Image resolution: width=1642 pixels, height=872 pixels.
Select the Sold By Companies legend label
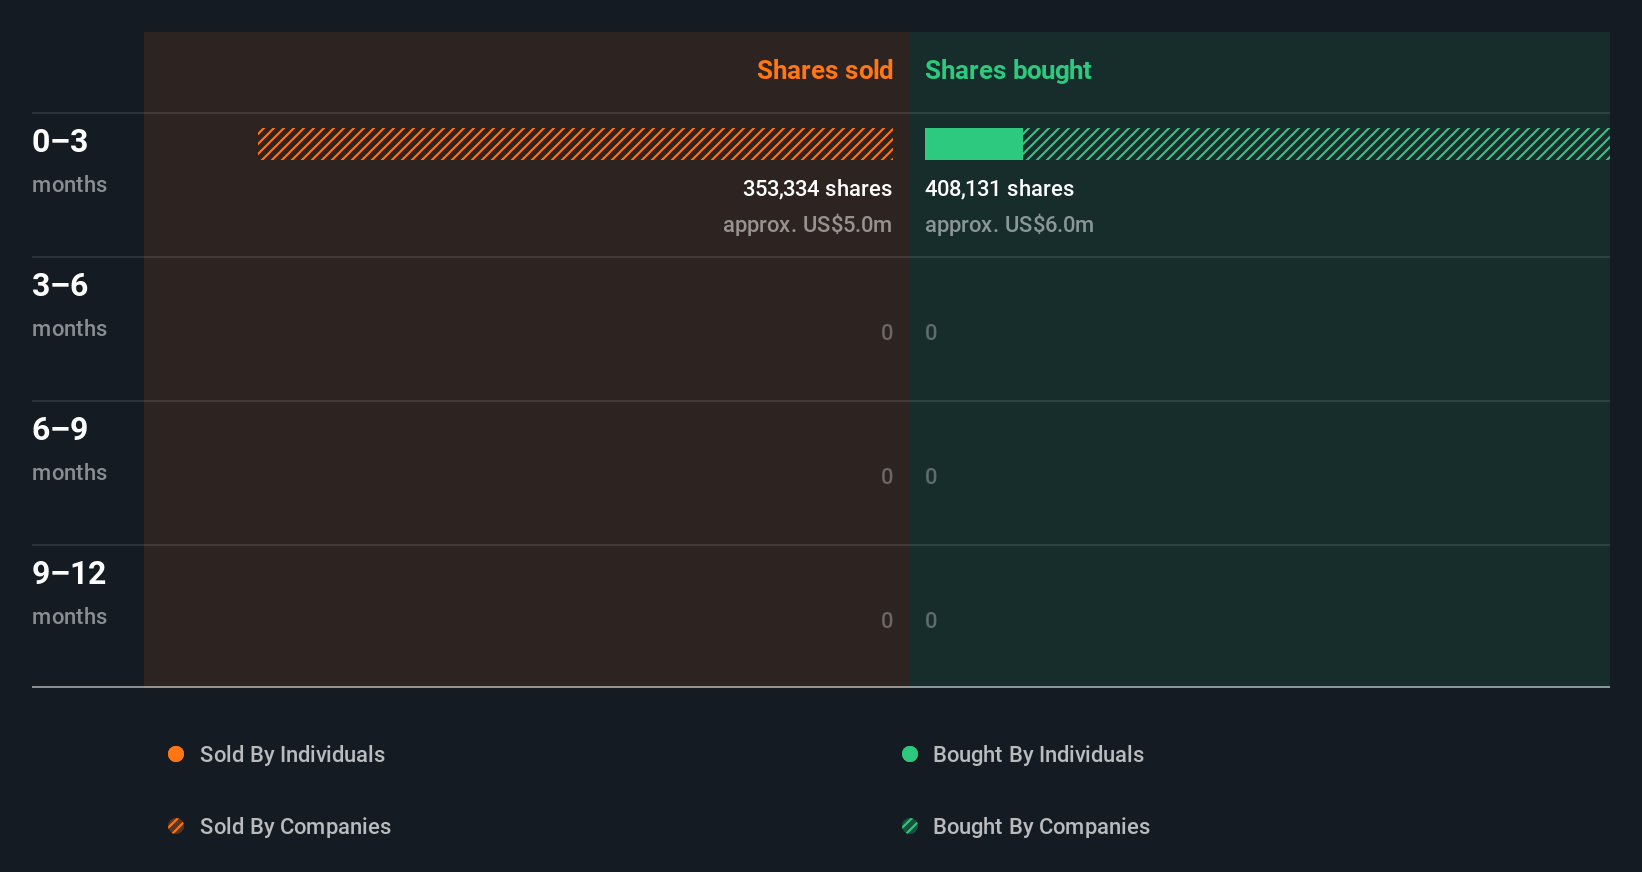pyautogui.click(x=295, y=827)
